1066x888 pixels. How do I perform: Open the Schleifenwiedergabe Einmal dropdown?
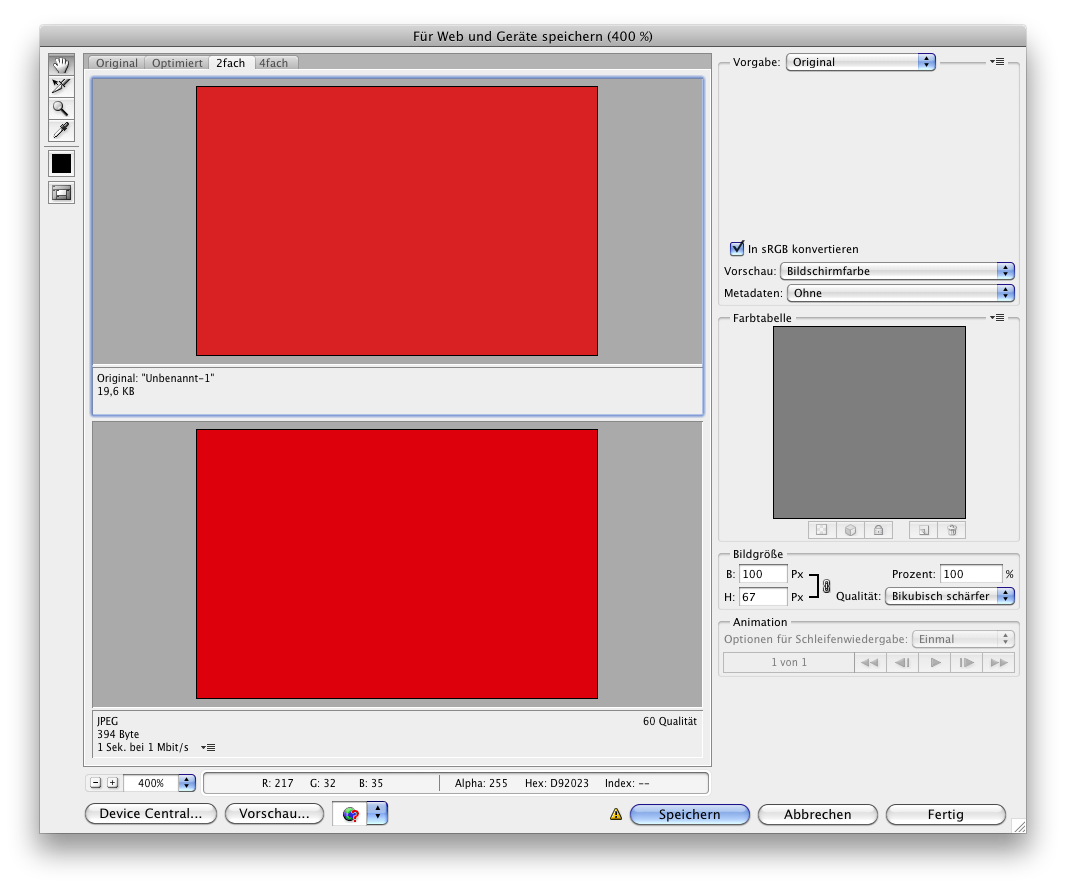tap(963, 639)
